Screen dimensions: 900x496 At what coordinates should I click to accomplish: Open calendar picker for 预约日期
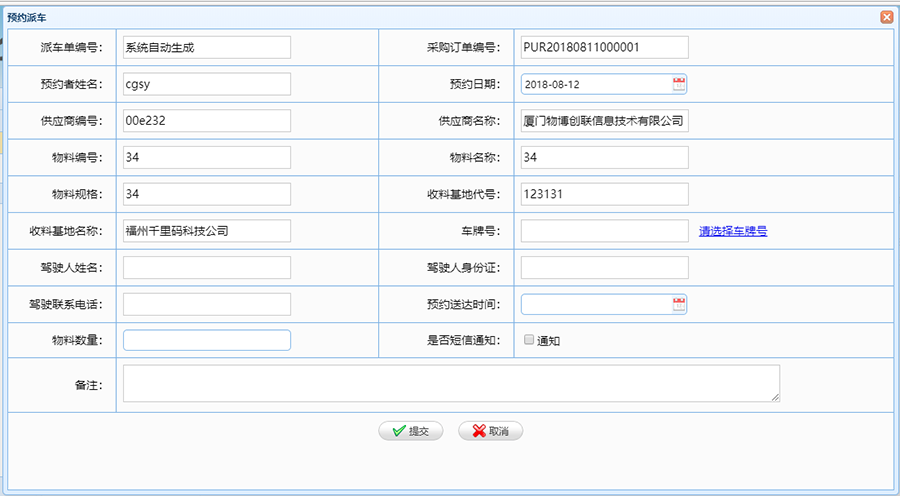(x=679, y=84)
